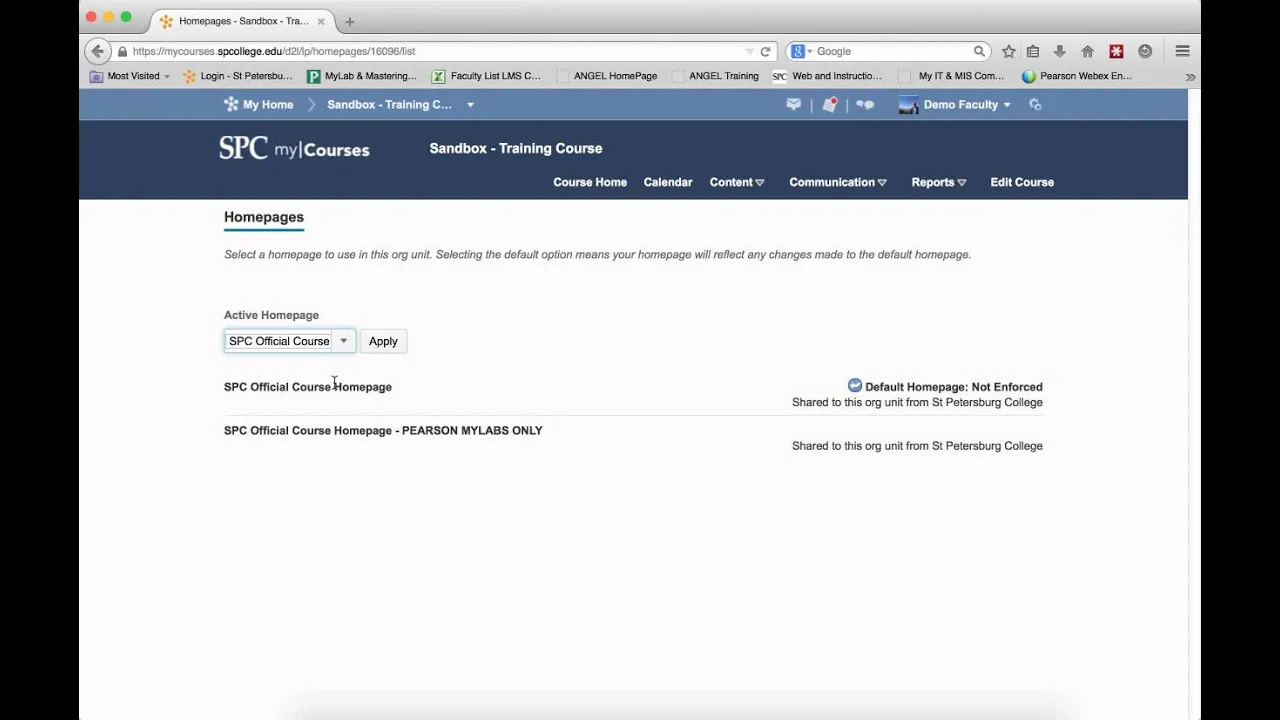This screenshot has height=720, width=1280.
Task: Open the subscription alerts chat bubbles icon
Action: (x=865, y=104)
